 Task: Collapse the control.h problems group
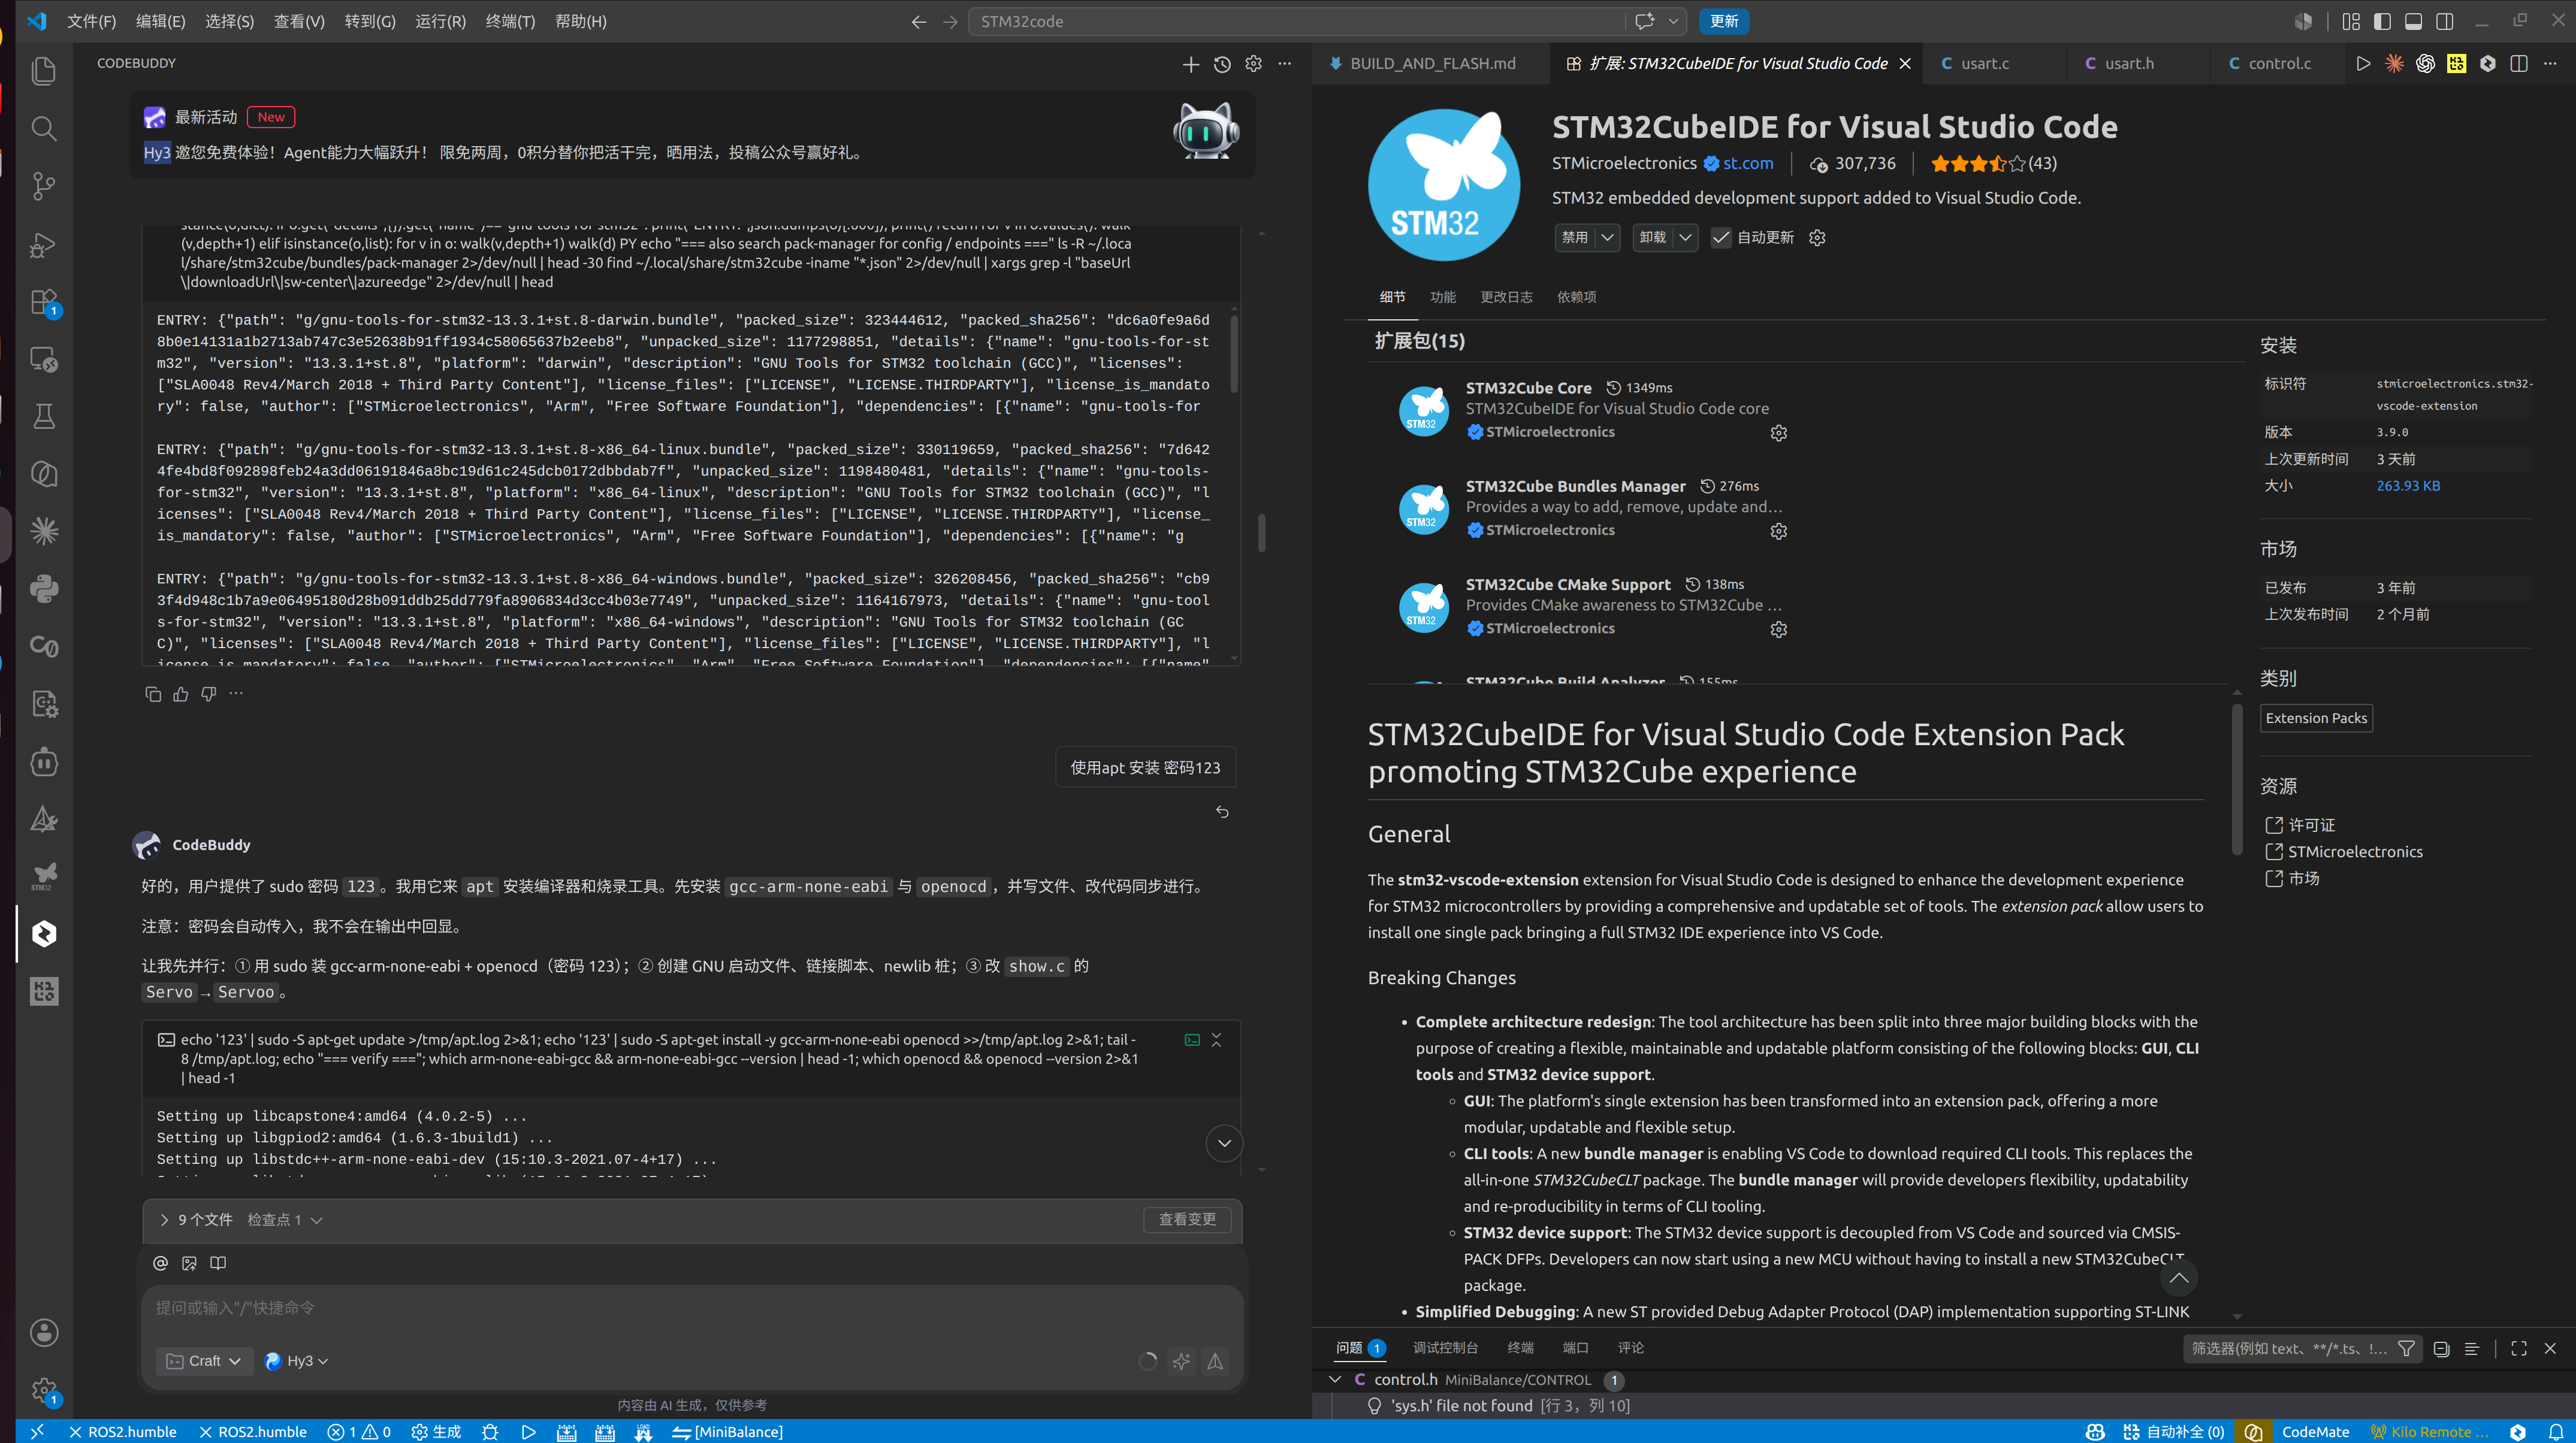coord(1335,1380)
